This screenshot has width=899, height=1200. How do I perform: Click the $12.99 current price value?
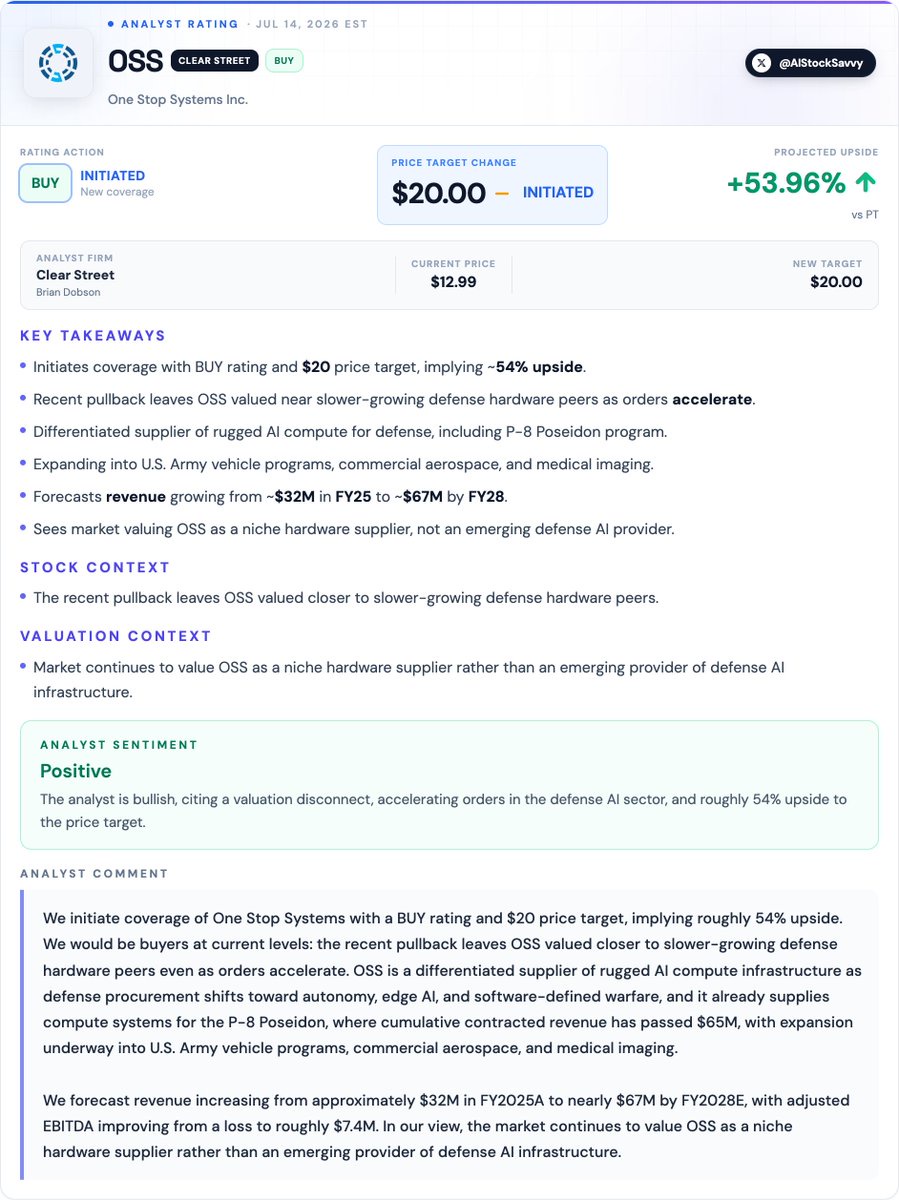453,282
